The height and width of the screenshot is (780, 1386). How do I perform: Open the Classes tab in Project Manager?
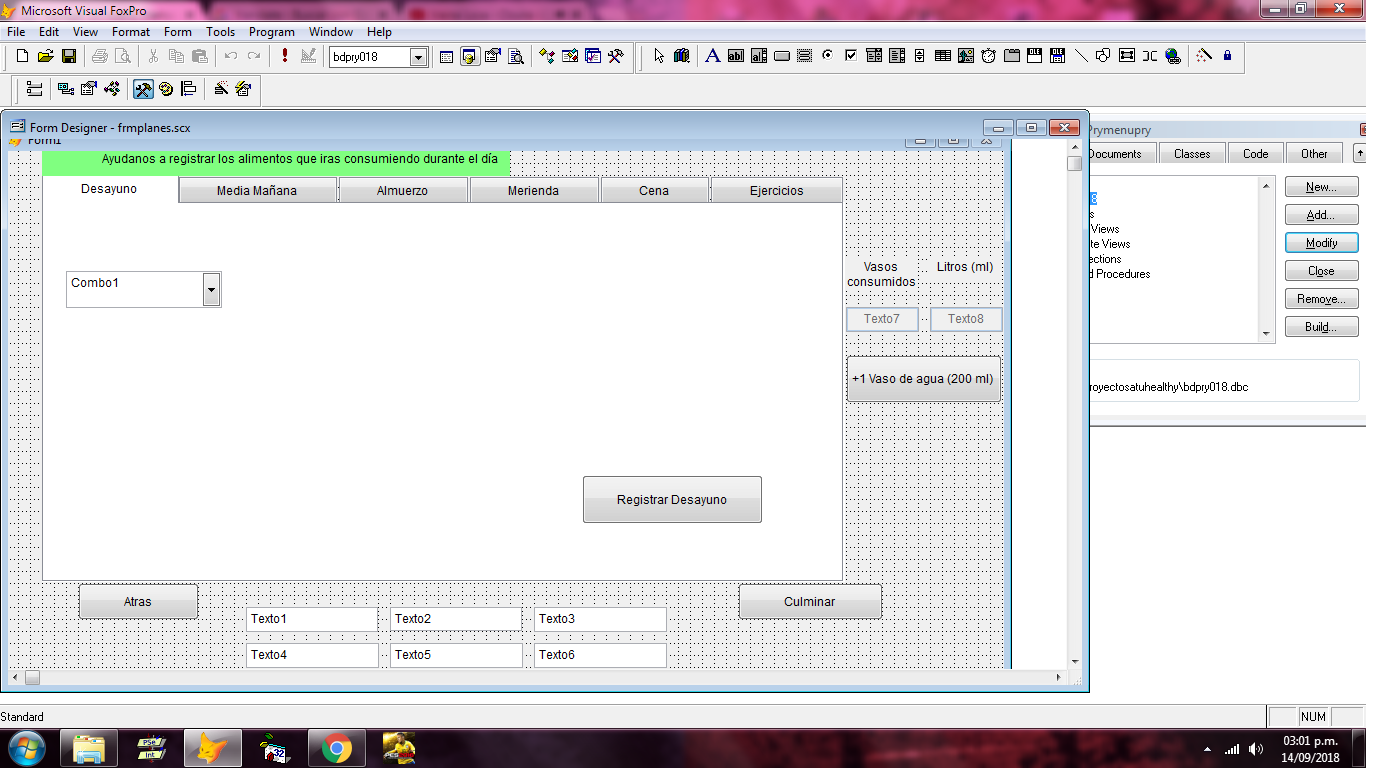click(1192, 153)
